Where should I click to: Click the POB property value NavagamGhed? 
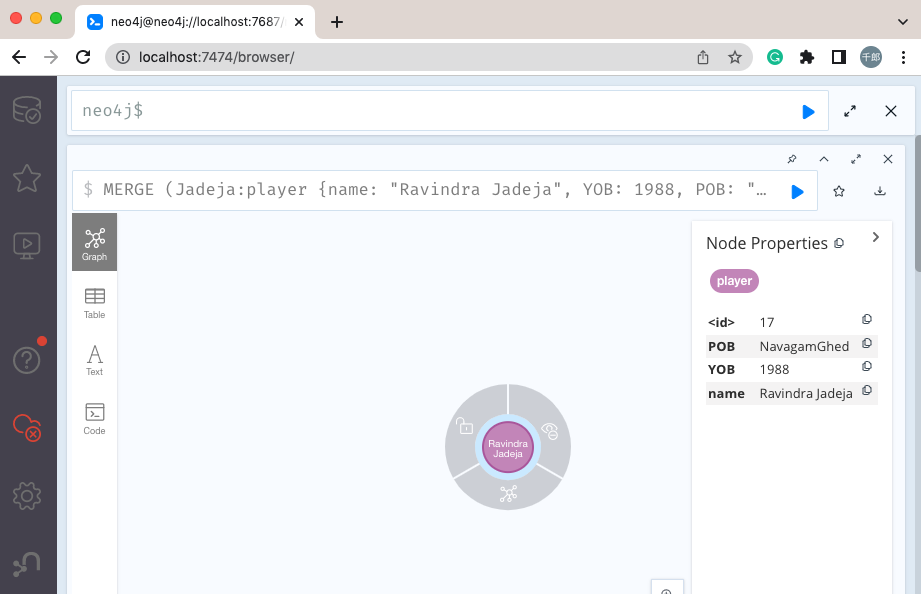pyautogui.click(x=804, y=347)
